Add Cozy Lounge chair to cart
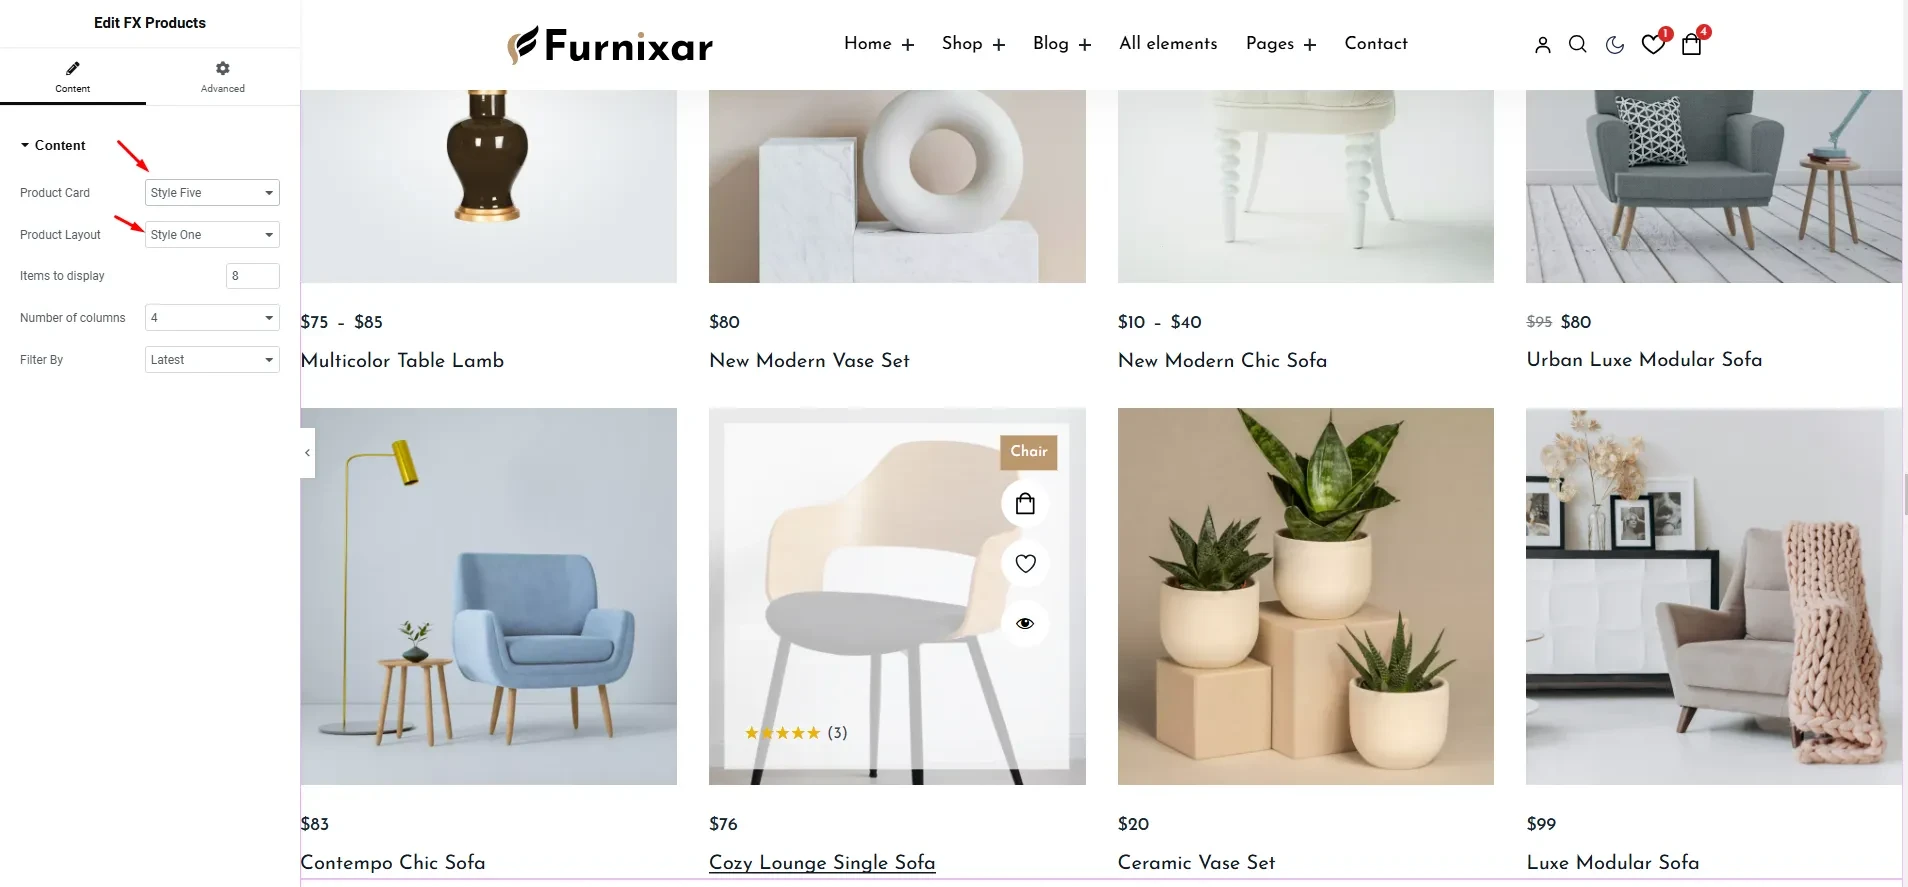1908x887 pixels. [x=1025, y=504]
